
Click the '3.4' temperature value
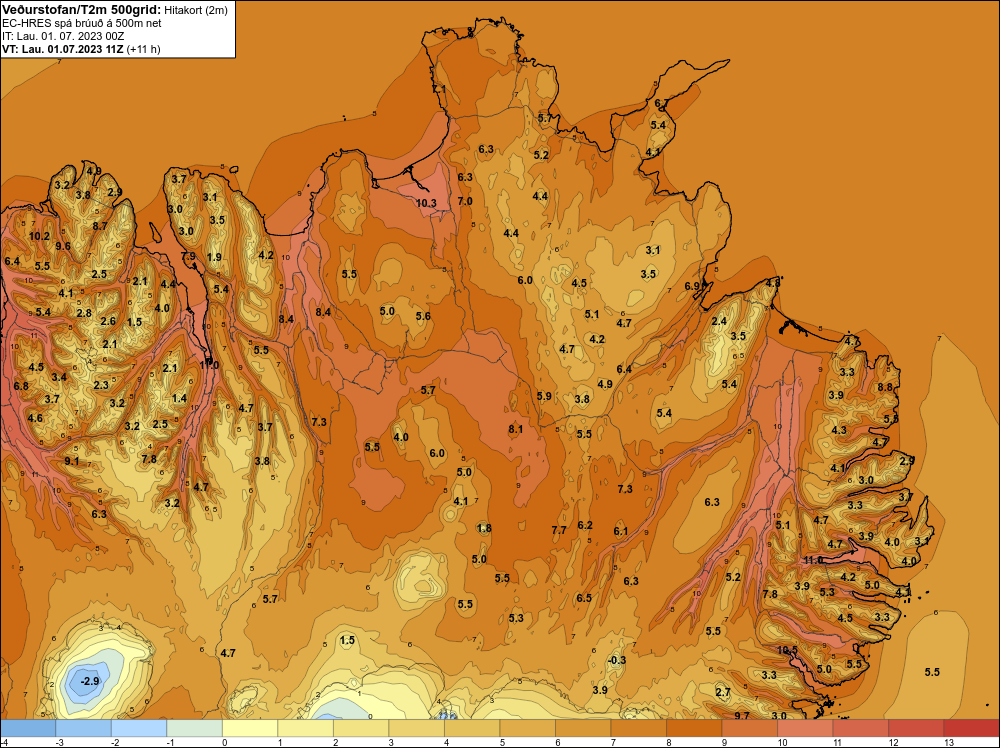(59, 378)
